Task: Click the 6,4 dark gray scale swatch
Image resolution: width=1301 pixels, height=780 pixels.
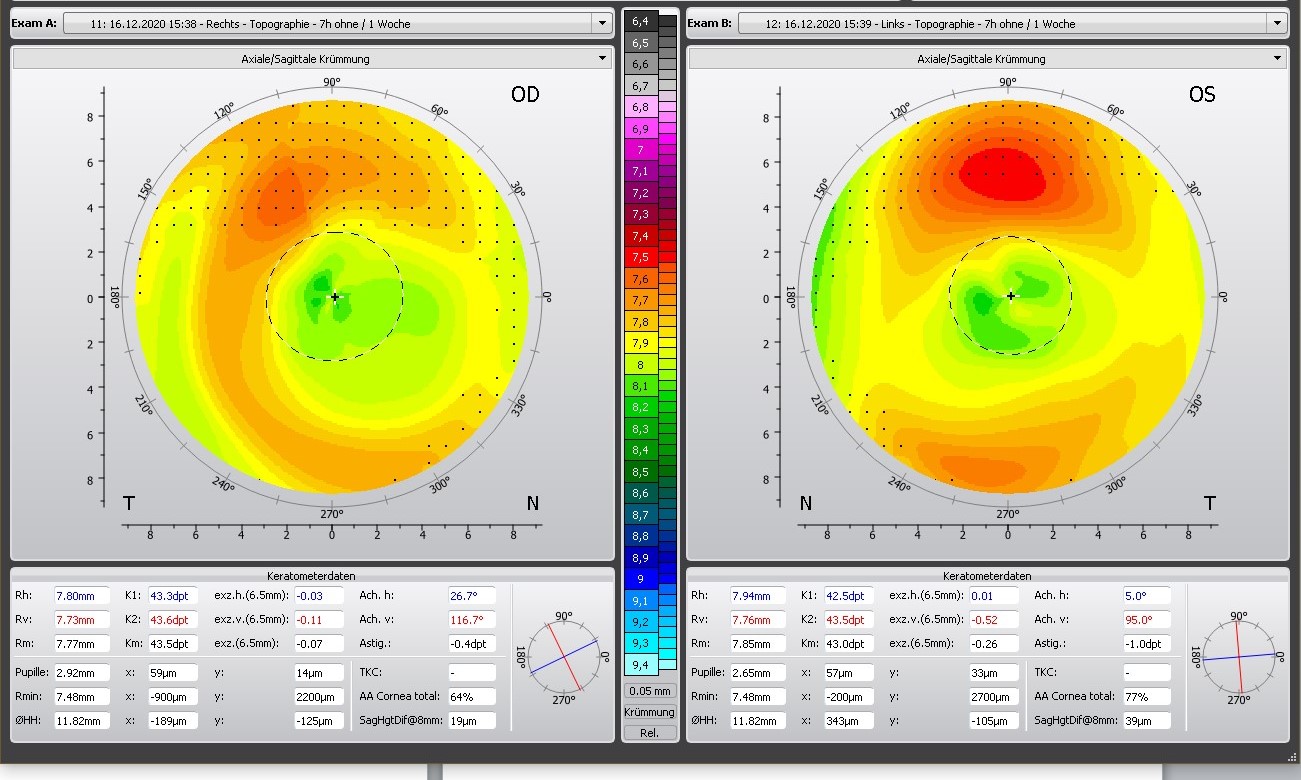Action: pos(640,21)
